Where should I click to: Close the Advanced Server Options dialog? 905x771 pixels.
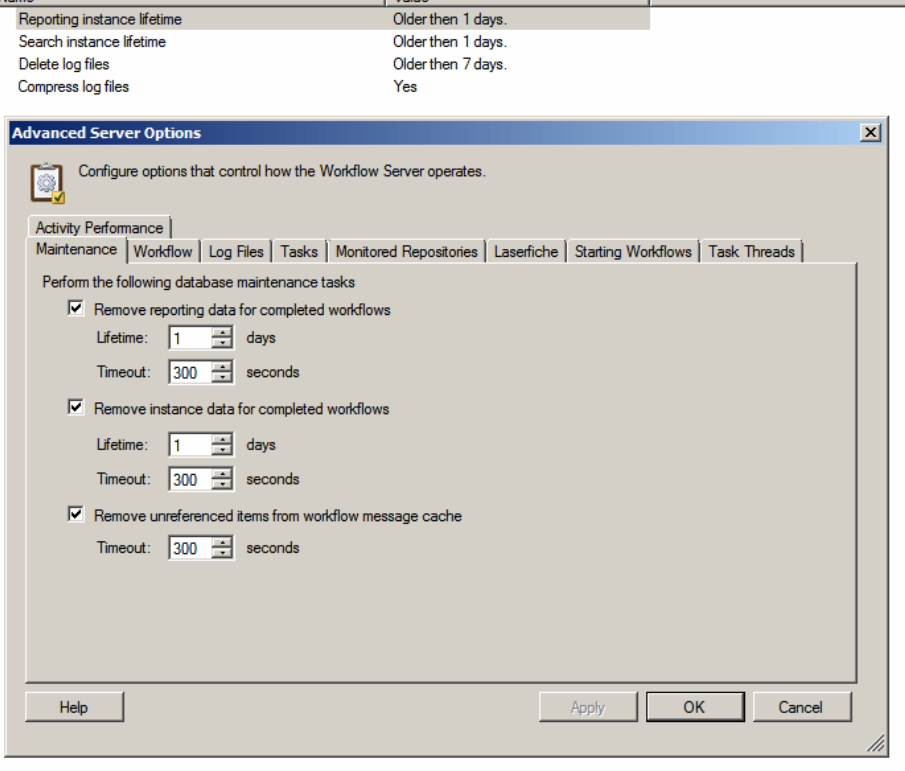tap(870, 133)
